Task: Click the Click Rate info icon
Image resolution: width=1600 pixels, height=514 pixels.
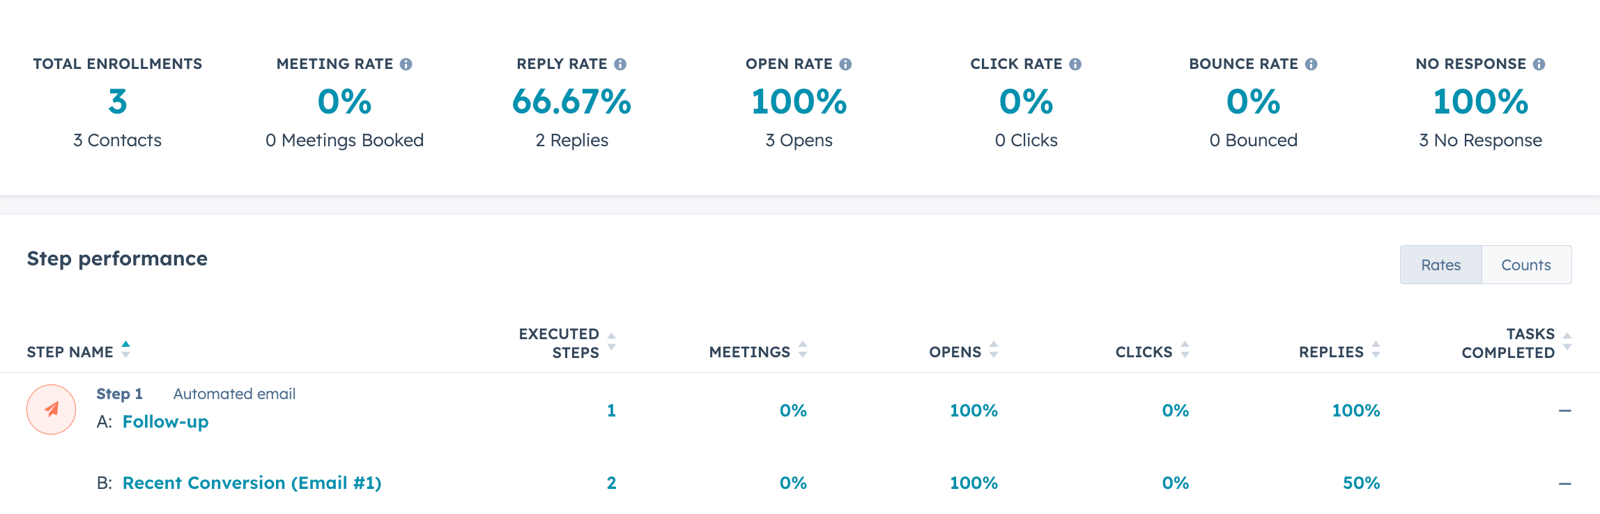Action: click(x=1075, y=64)
